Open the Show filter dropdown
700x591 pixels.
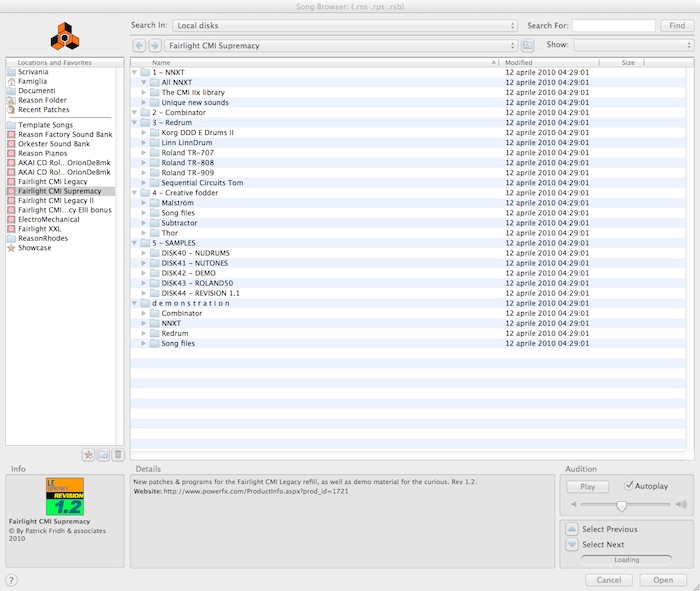click(x=633, y=46)
